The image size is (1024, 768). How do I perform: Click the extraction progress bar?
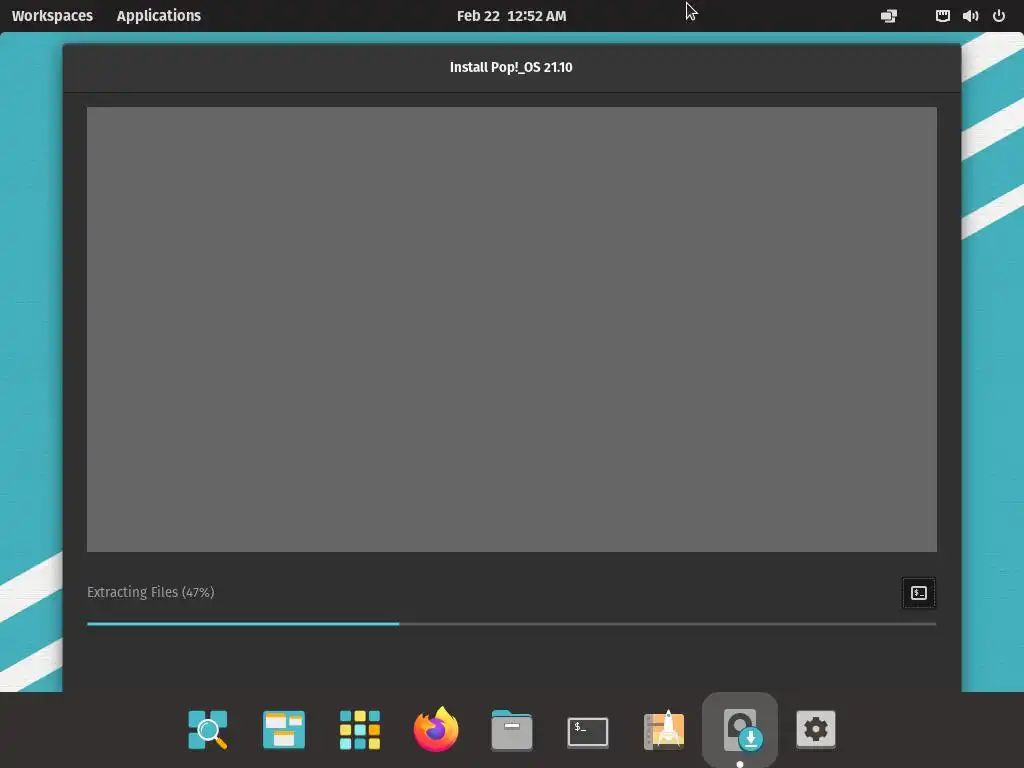[511, 624]
